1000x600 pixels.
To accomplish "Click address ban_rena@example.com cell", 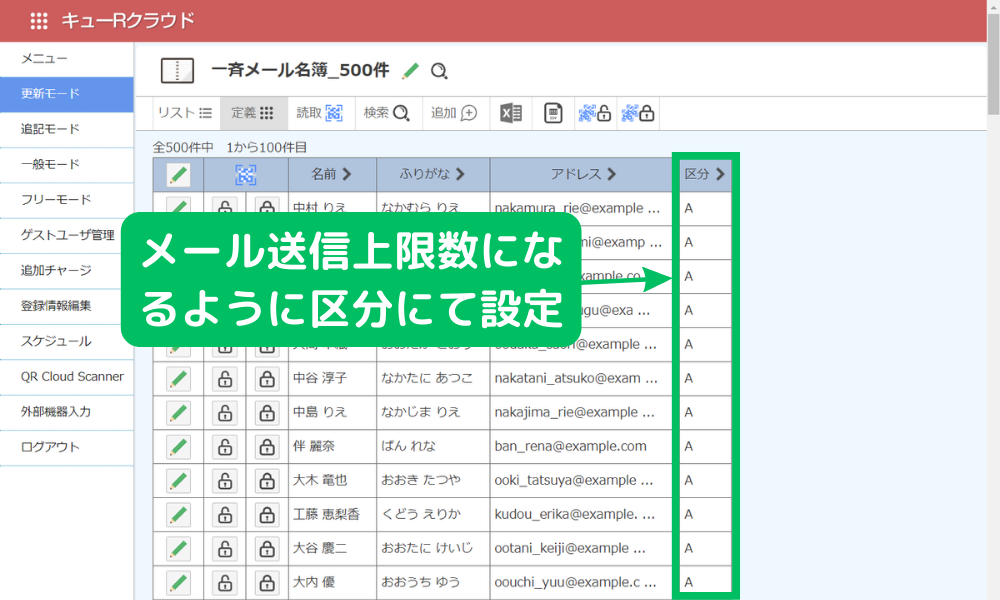I will click(581, 446).
